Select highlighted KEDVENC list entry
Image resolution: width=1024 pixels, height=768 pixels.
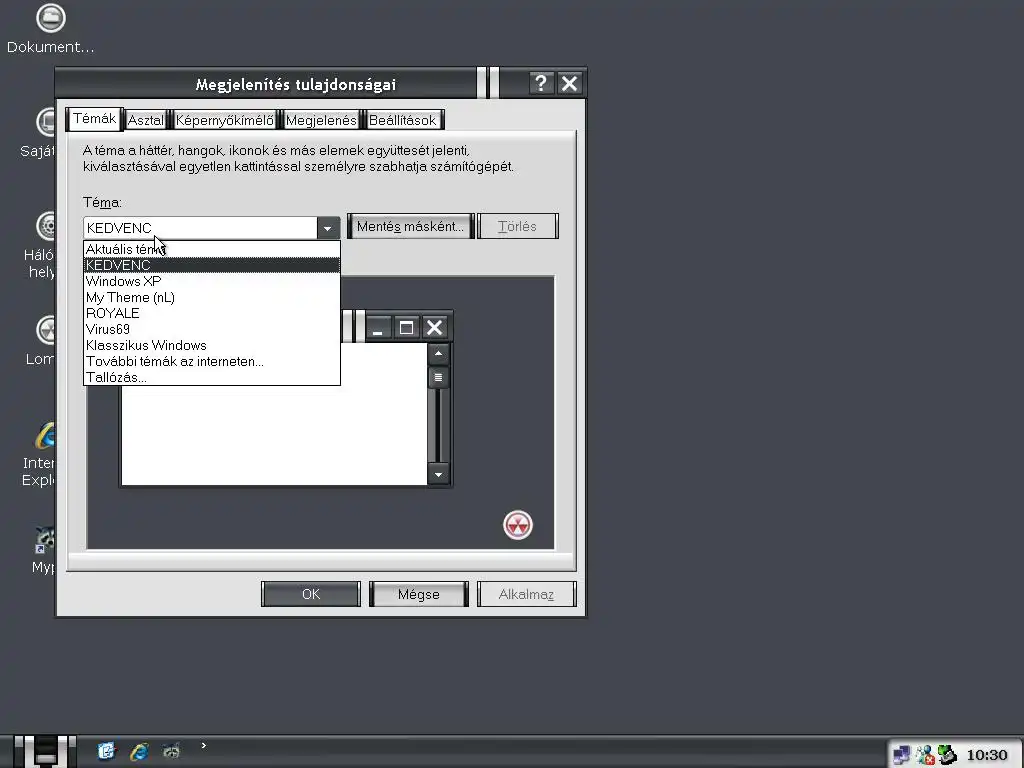pyautogui.click(x=212, y=265)
